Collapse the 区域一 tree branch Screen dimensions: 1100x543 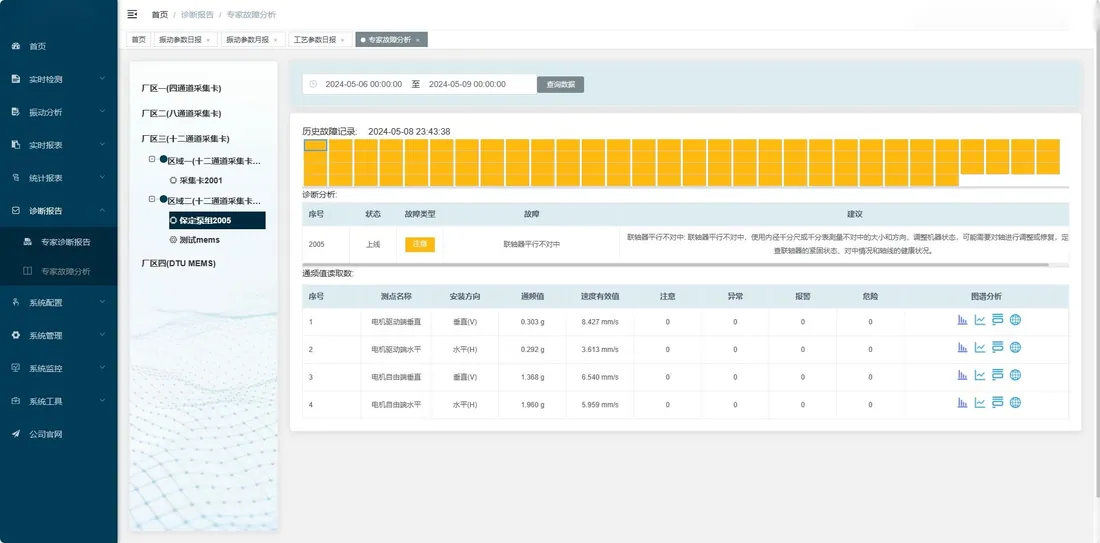pos(152,159)
